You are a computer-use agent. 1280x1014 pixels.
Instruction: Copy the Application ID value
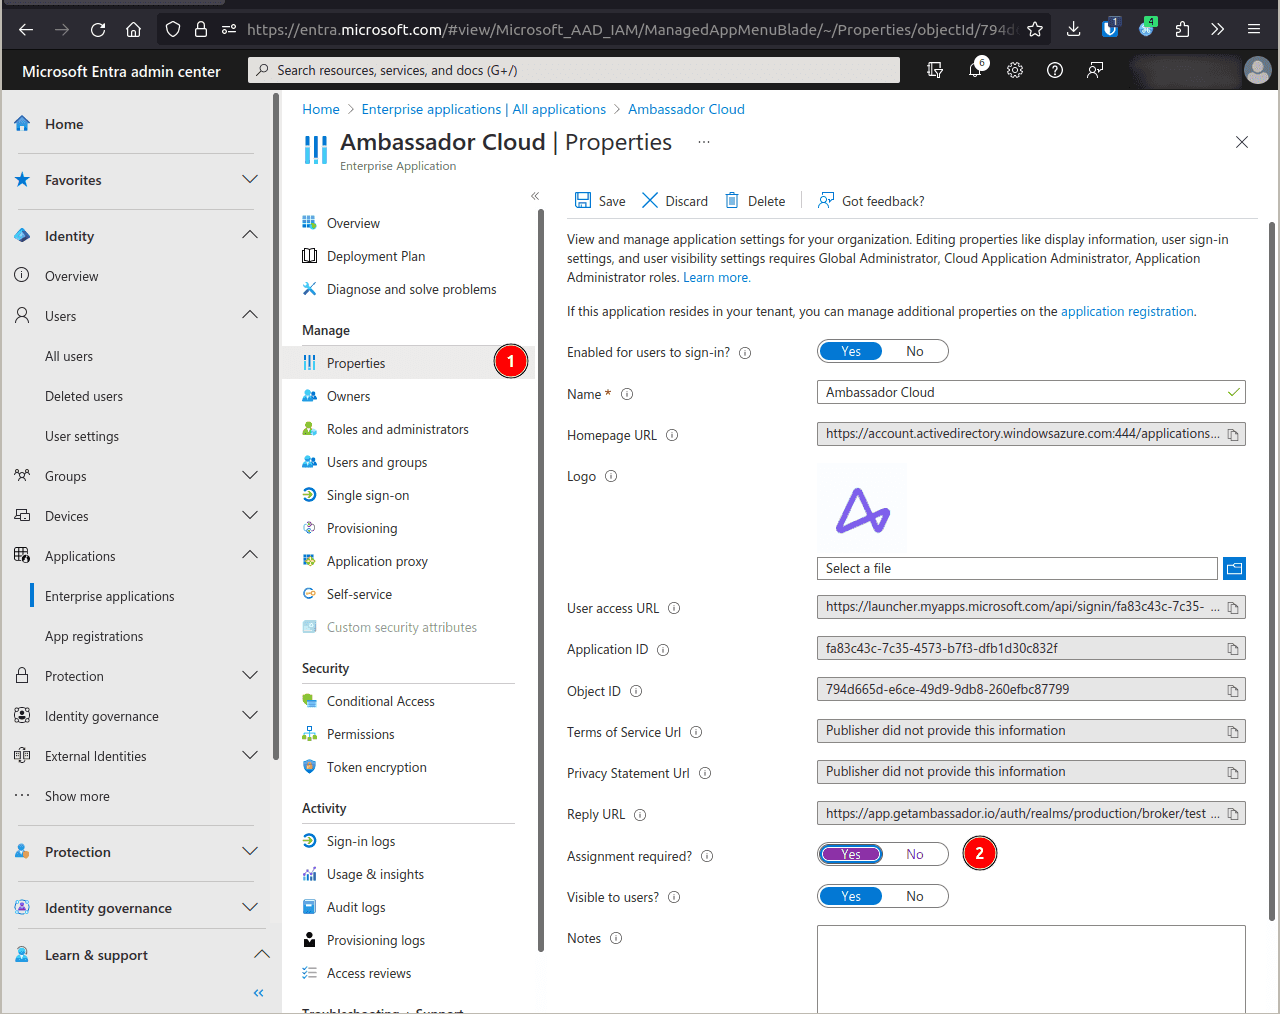pos(1233,649)
